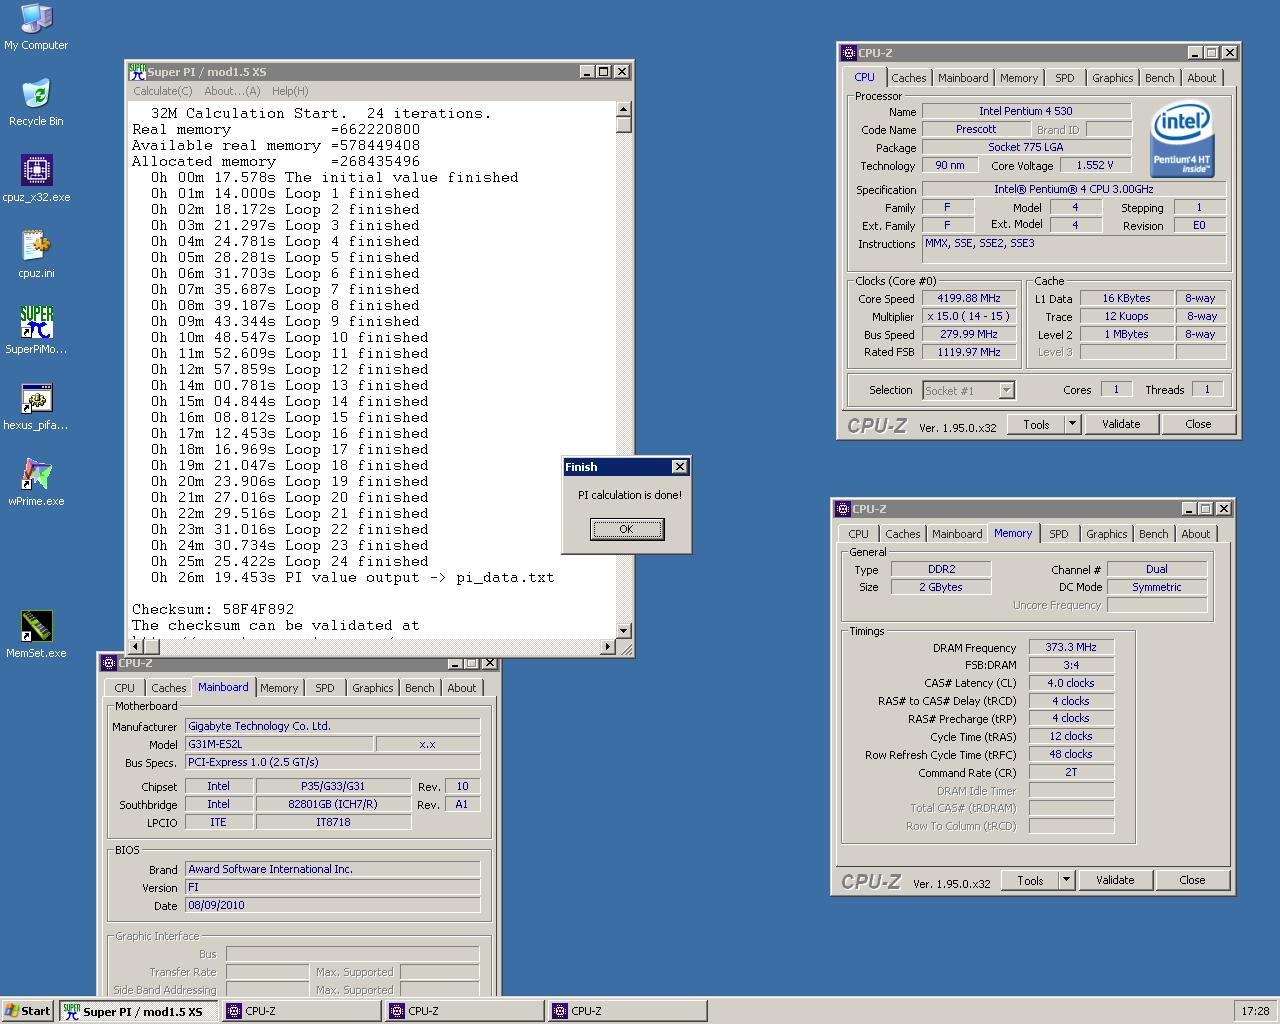1280x1024 pixels.
Task: Click Tools button in Memory CPU-Z window
Action: click(x=1030, y=880)
